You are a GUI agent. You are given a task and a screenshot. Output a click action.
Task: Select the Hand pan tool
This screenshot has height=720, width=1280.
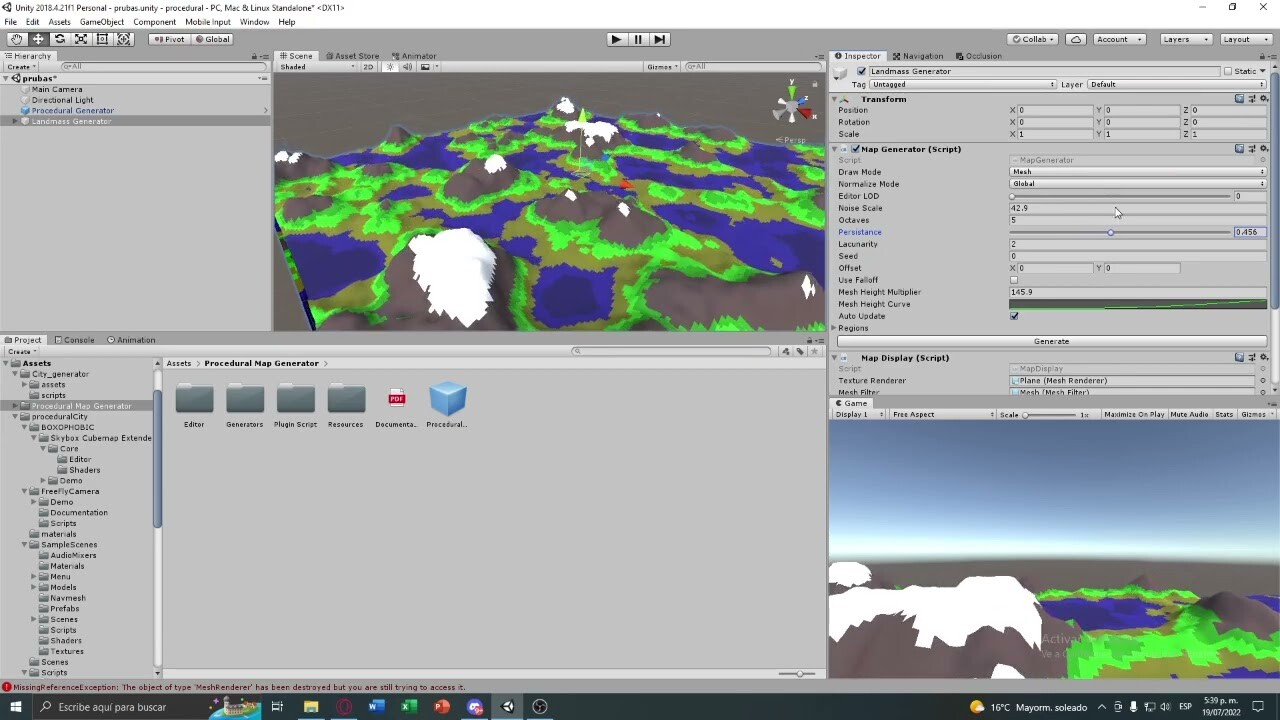[16, 39]
